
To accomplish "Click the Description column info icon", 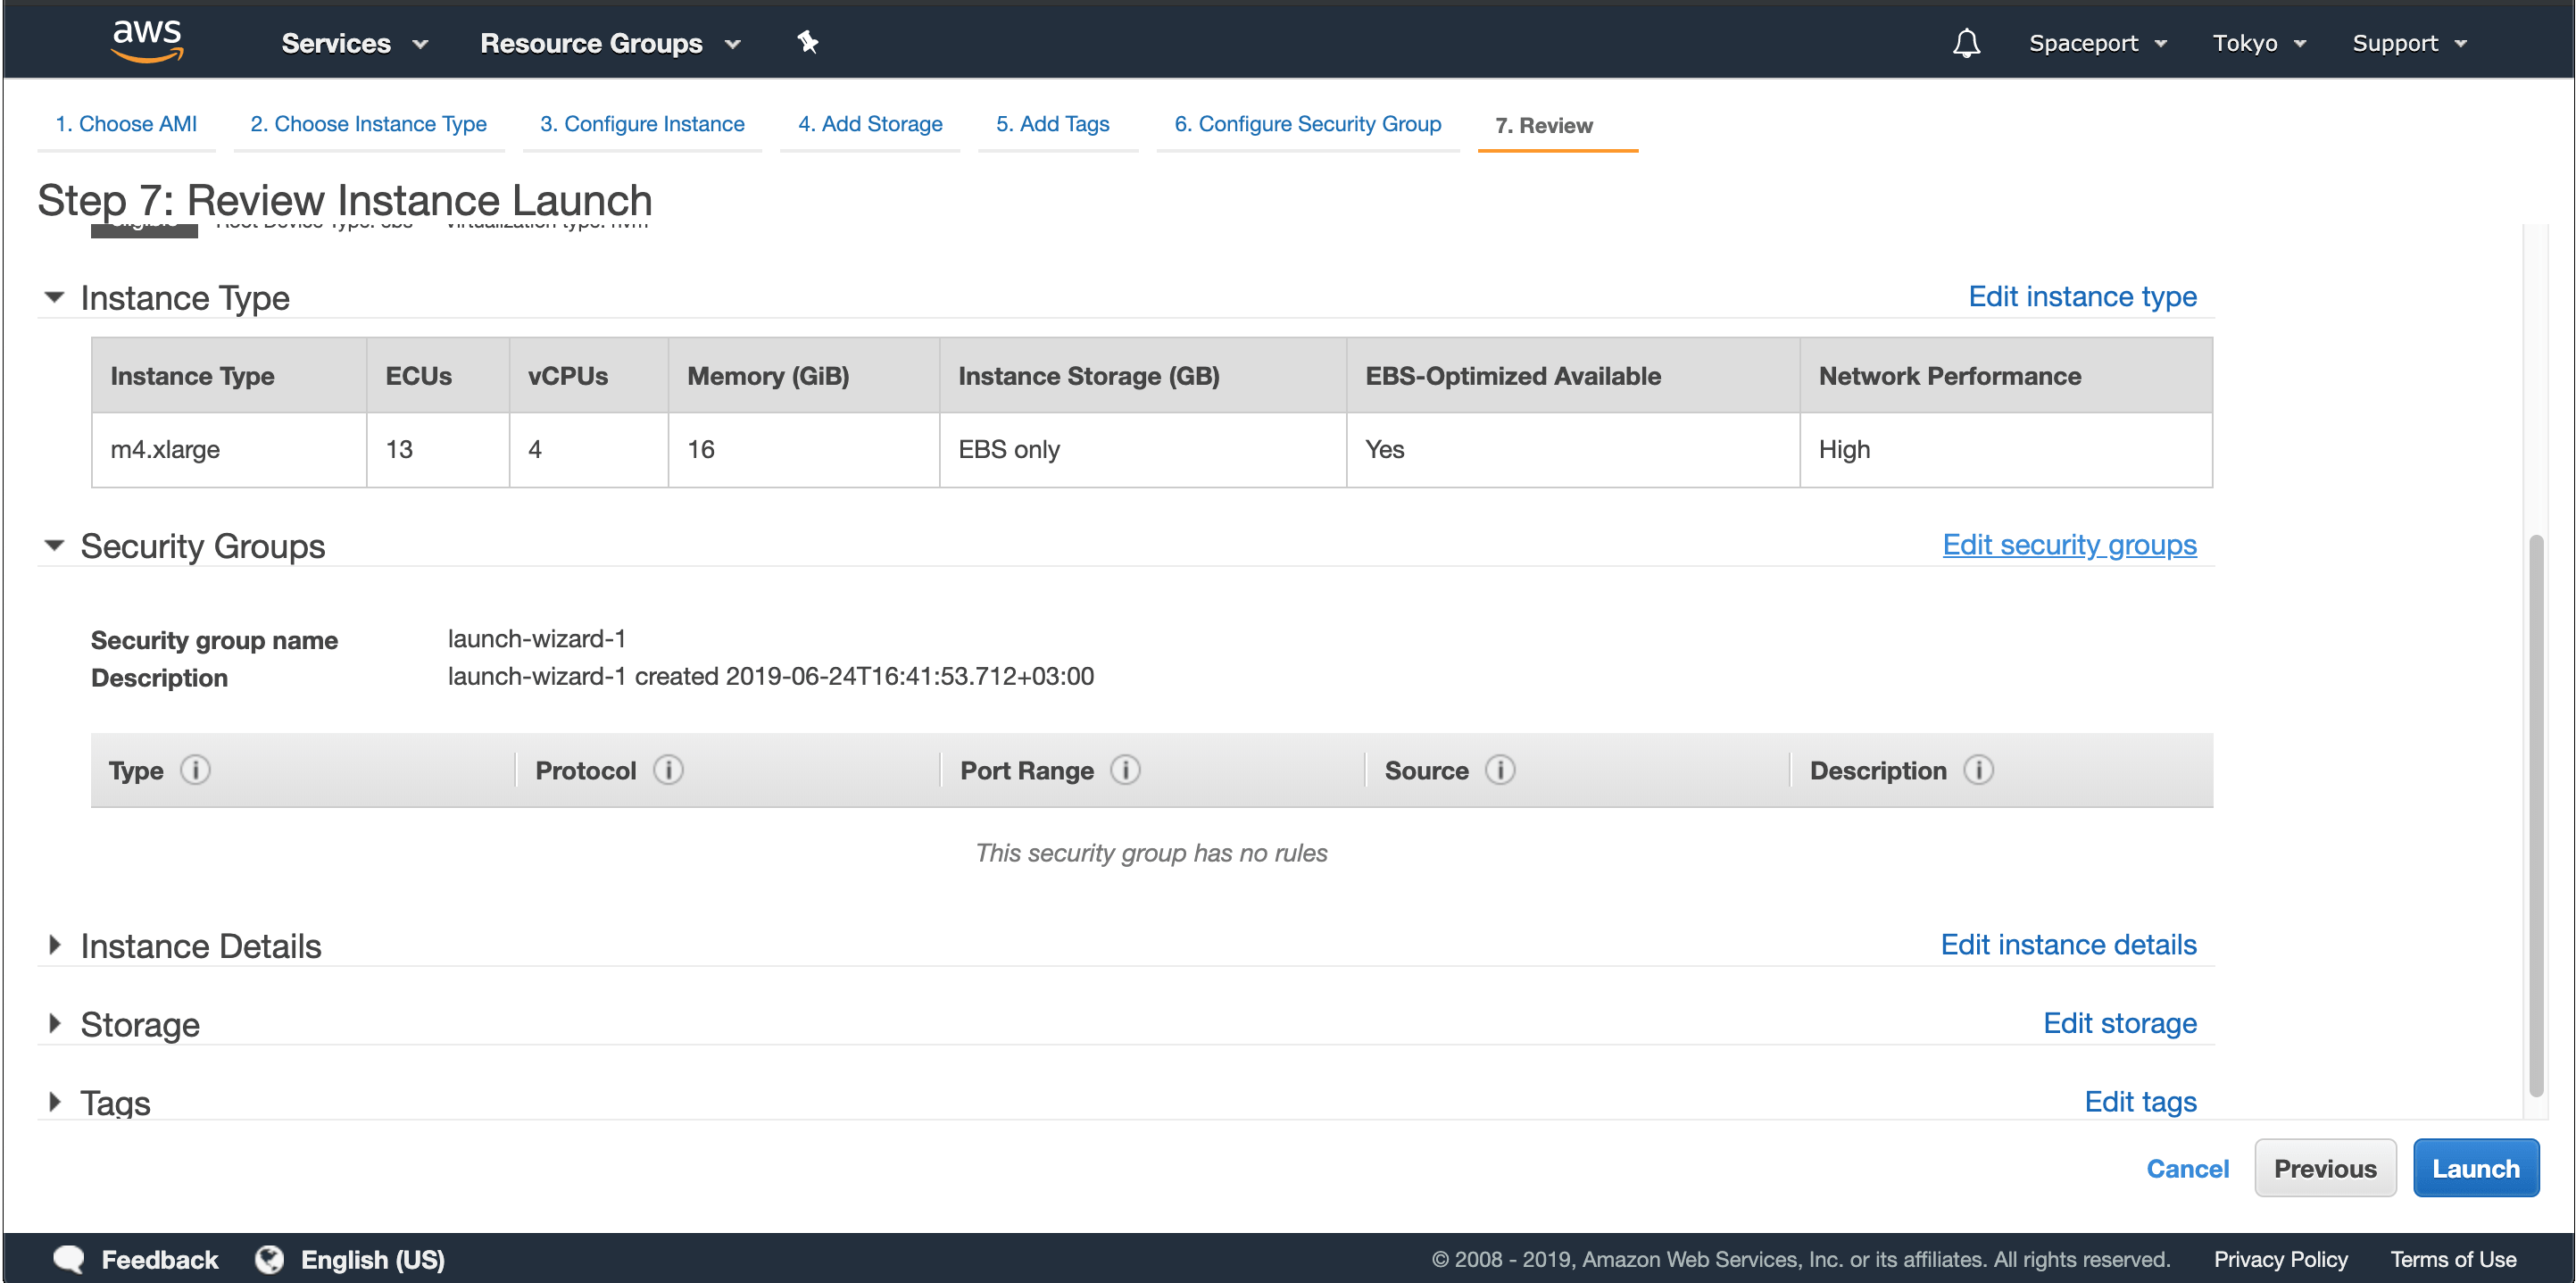I will tap(1978, 770).
